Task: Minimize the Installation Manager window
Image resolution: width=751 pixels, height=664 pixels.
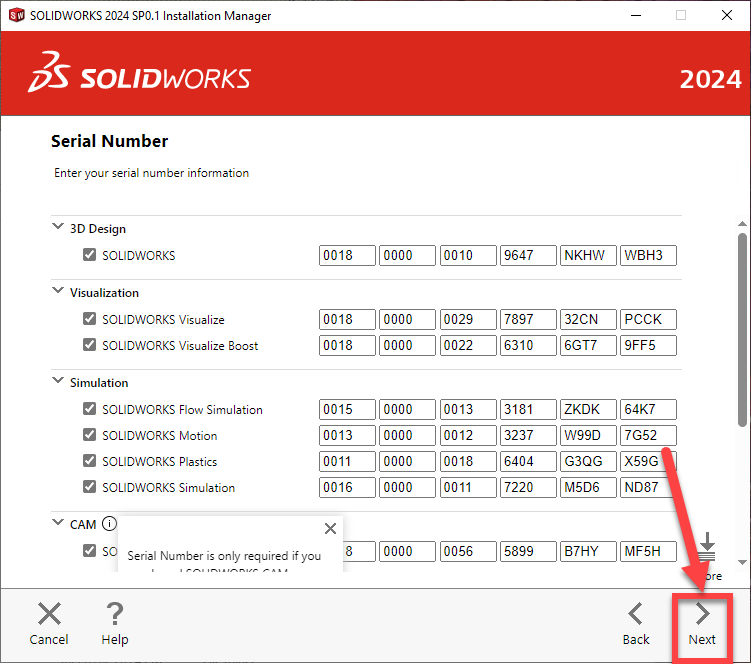Action: [636, 15]
